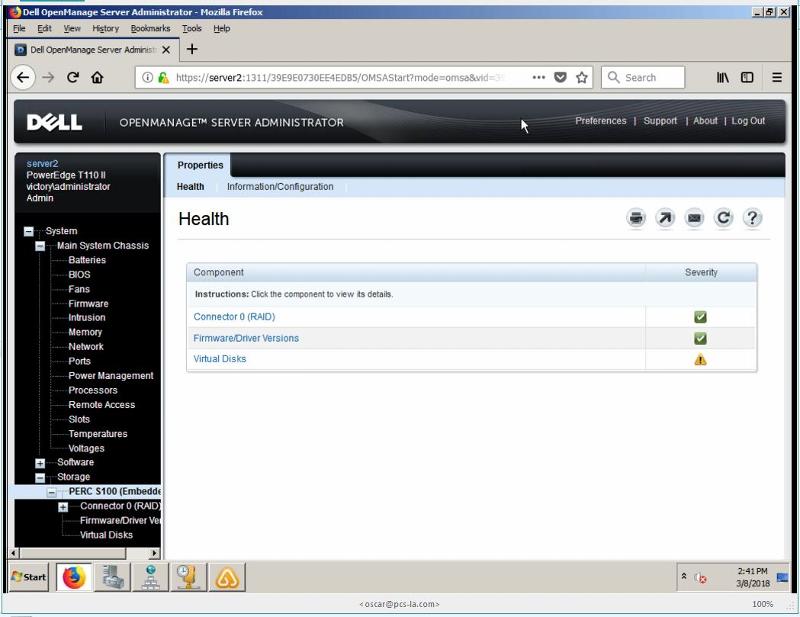Click the clock and key taskbar icon
Image resolution: width=800 pixels, height=617 pixels.
(188, 577)
